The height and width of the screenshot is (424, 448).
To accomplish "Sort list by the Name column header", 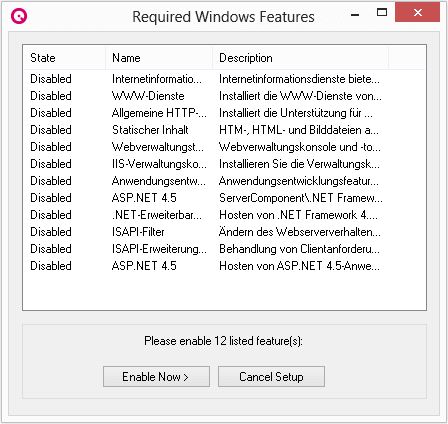I will point(159,58).
